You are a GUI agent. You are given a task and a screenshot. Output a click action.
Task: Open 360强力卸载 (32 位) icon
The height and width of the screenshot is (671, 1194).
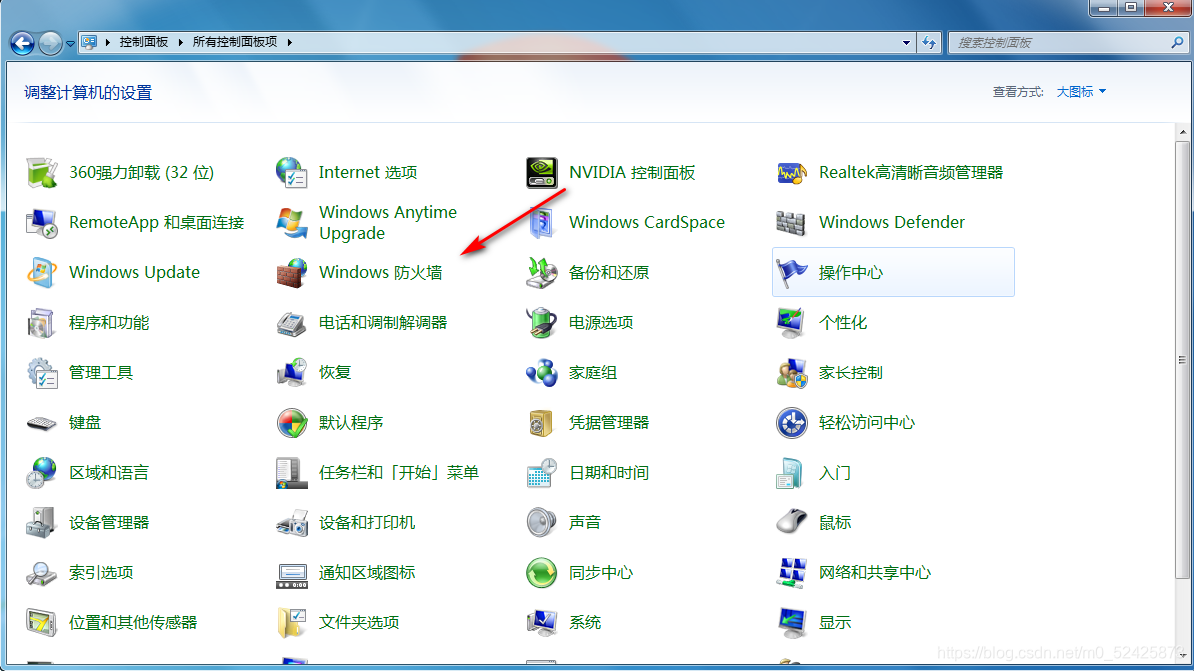(x=42, y=172)
